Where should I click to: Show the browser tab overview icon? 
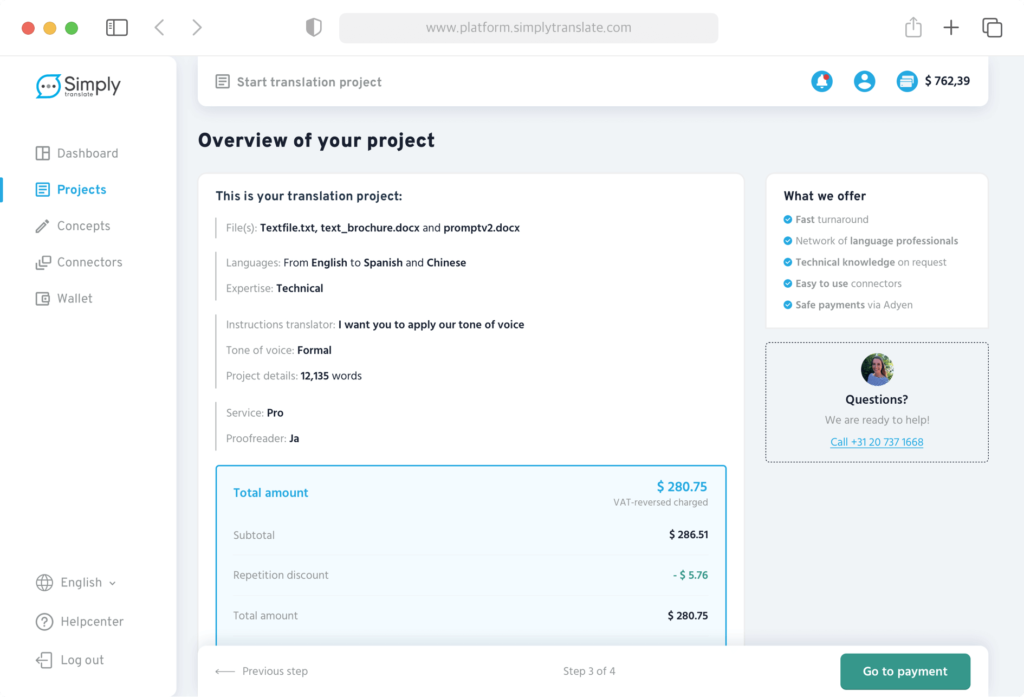(x=992, y=28)
